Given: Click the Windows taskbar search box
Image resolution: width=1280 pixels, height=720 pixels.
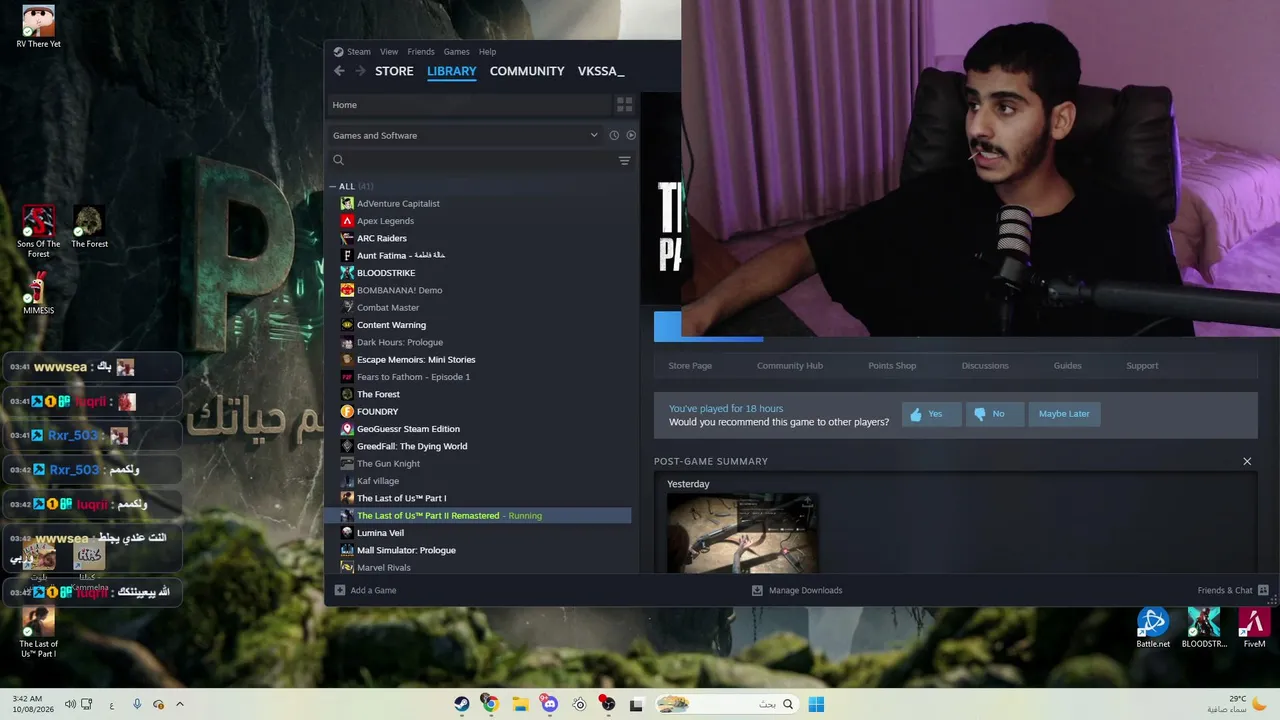Looking at the screenshot, I should tap(727, 704).
